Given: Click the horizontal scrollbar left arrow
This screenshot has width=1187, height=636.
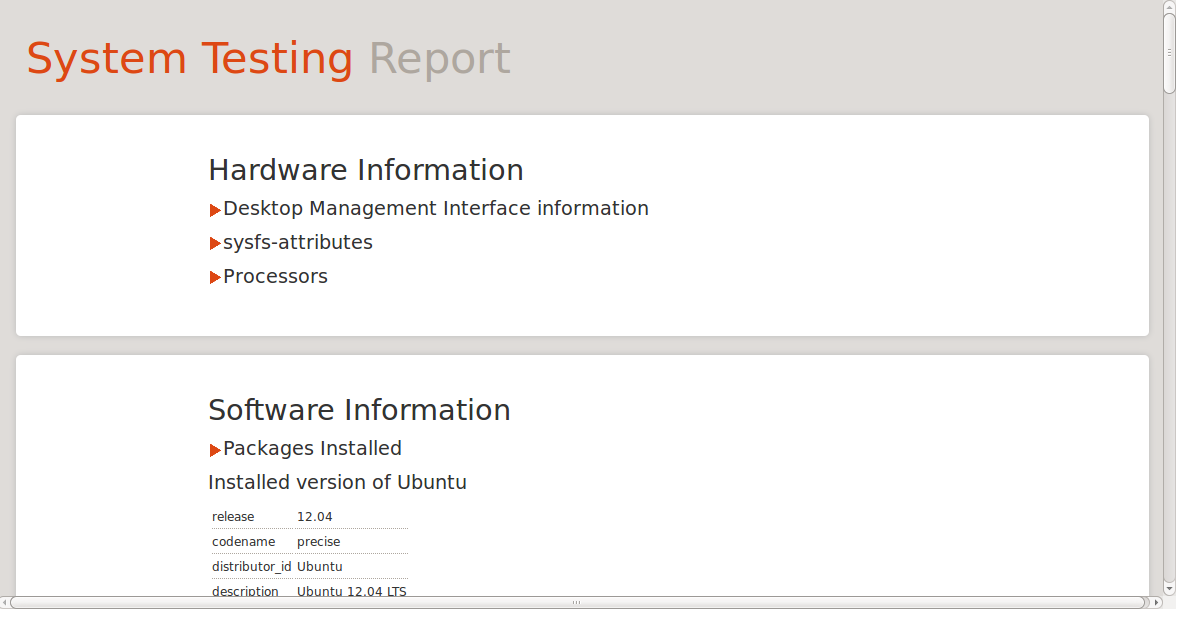Looking at the screenshot, I should point(5,603).
